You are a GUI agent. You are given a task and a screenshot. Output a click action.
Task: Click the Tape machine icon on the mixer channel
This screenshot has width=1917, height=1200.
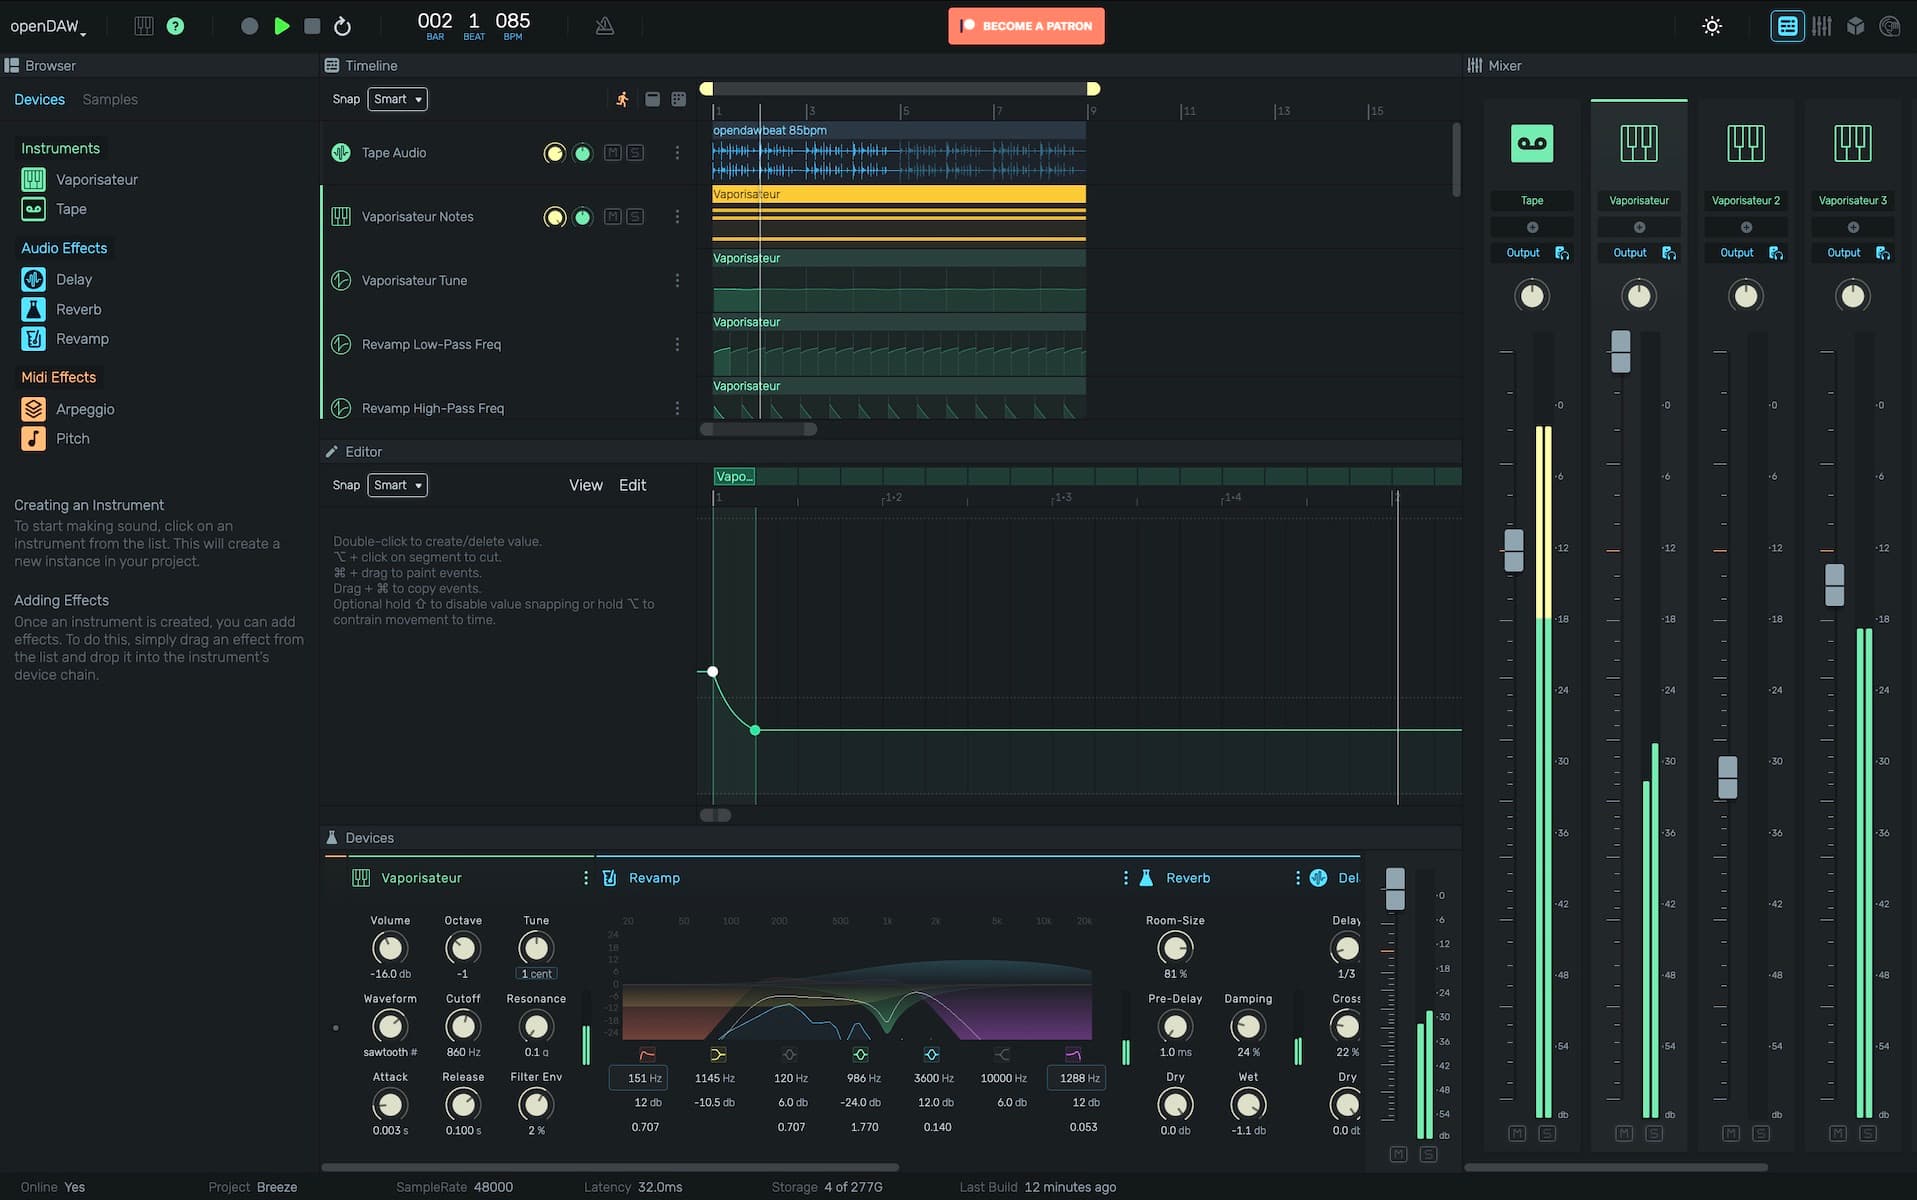pyautogui.click(x=1532, y=143)
